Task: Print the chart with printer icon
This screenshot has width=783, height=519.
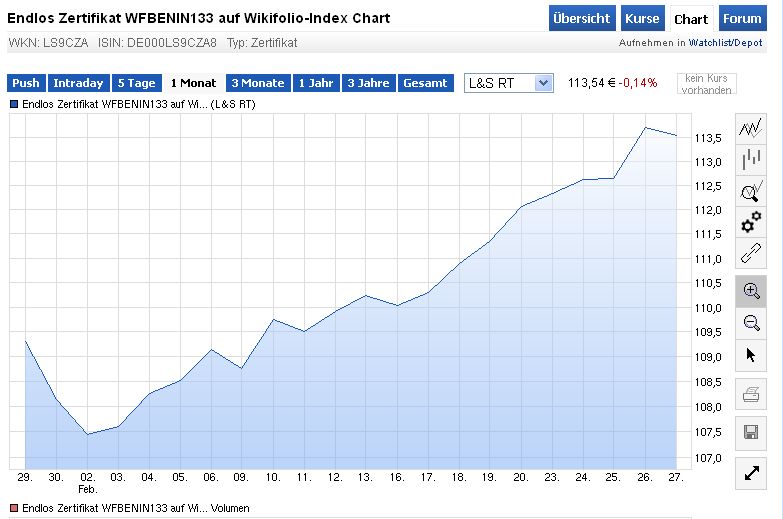Action: 751,394
